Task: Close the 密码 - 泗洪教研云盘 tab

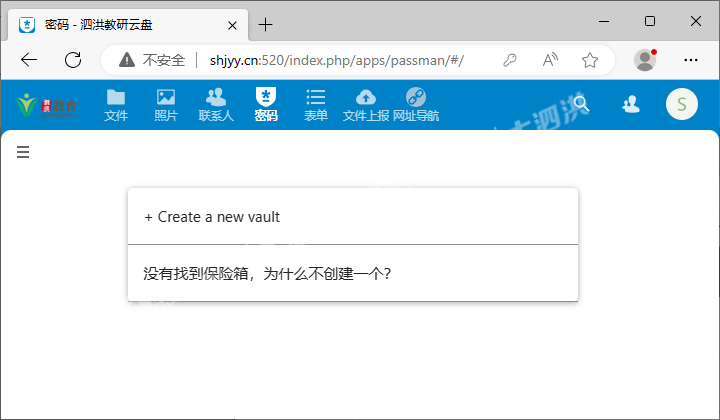Action: [x=232, y=26]
